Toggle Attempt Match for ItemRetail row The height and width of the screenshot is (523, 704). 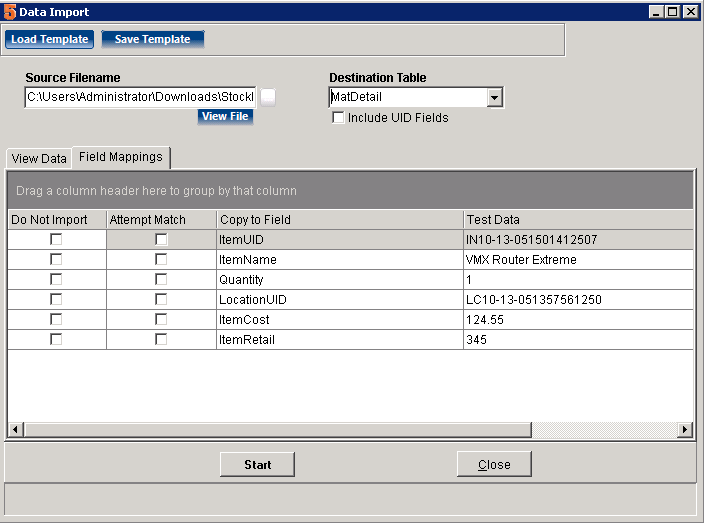(161, 339)
